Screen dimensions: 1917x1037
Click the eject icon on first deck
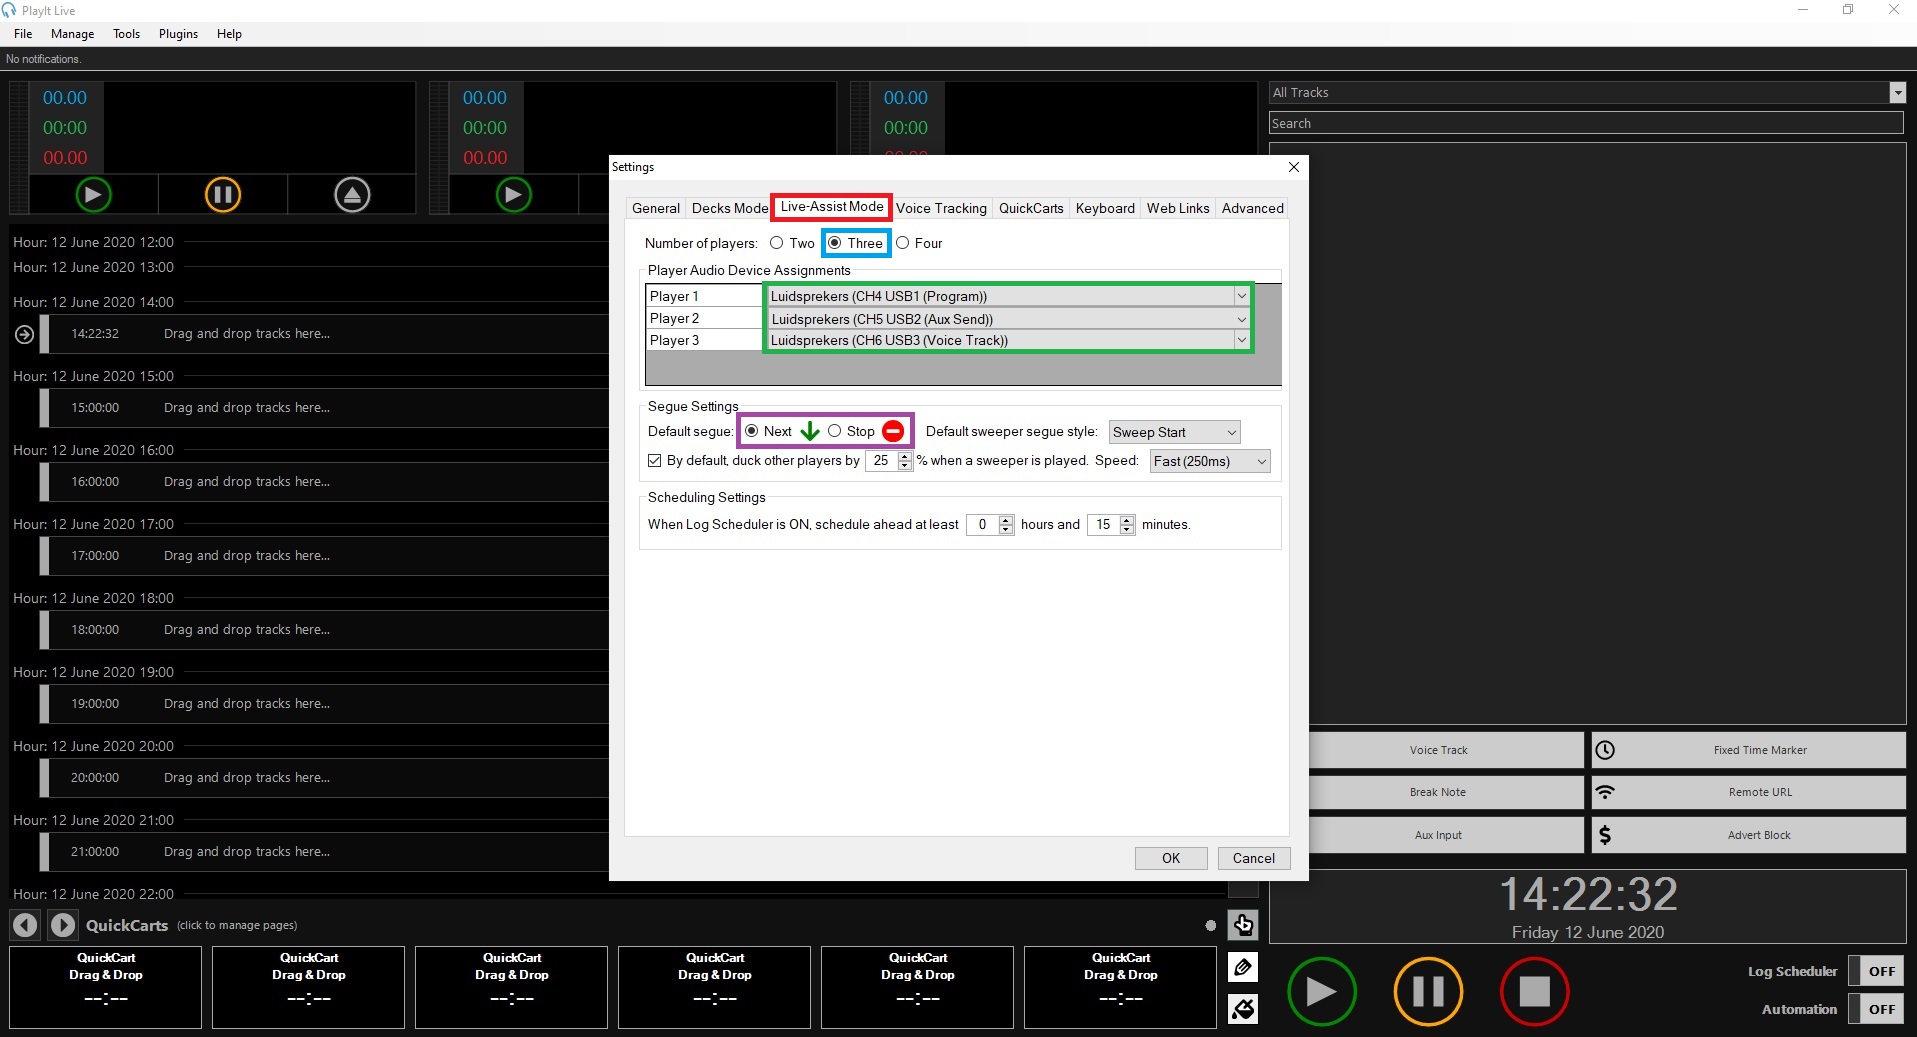pyautogui.click(x=352, y=194)
